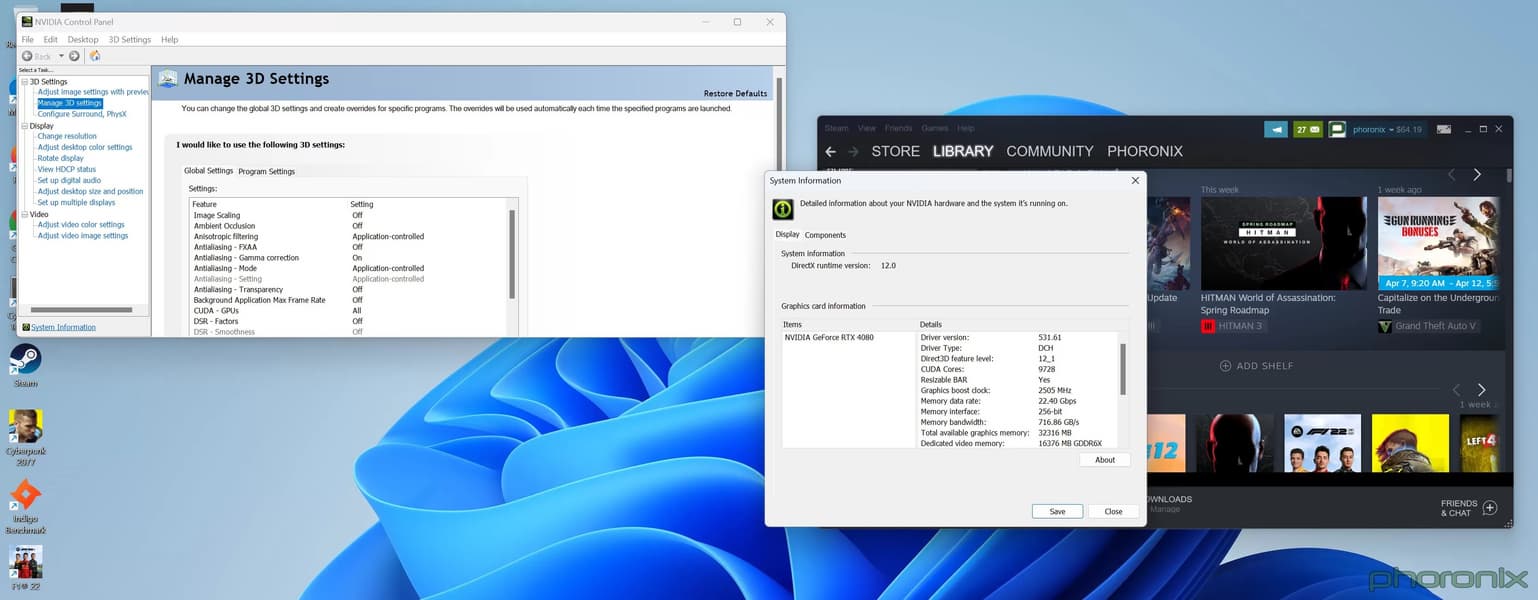Select Change resolution task
The image size is (1538, 600).
[x=67, y=136]
